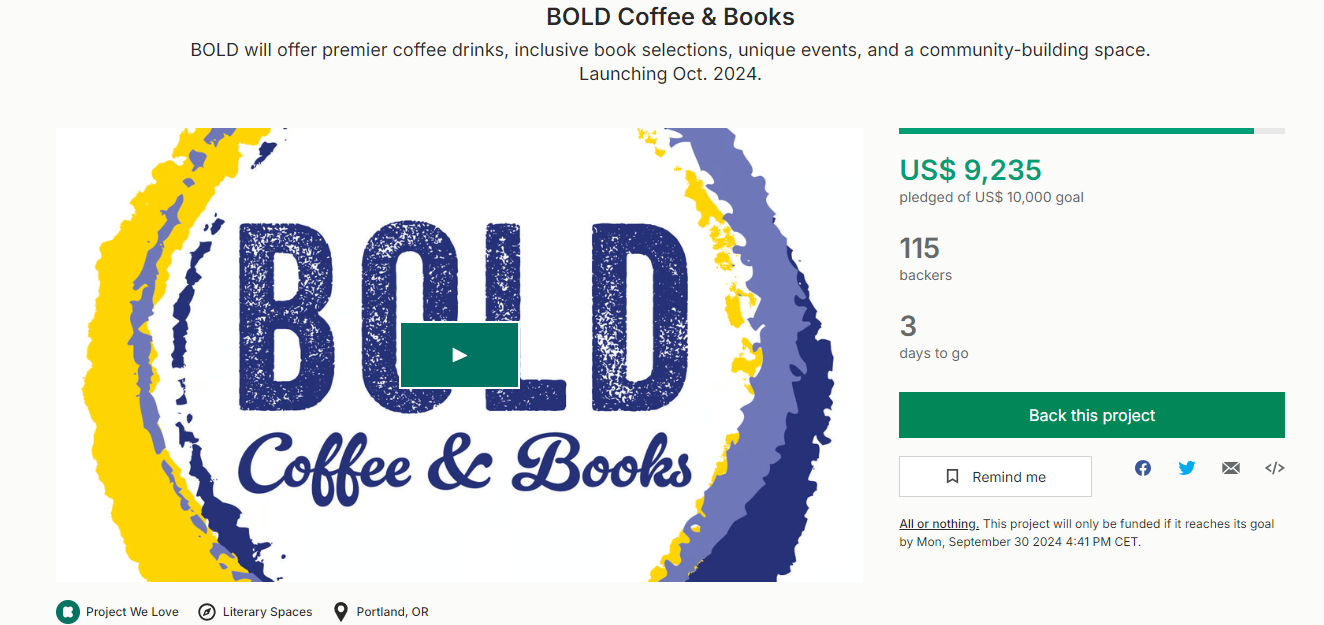Share the project on Facebook
The width and height of the screenshot is (1324, 625).
pos(1143,468)
